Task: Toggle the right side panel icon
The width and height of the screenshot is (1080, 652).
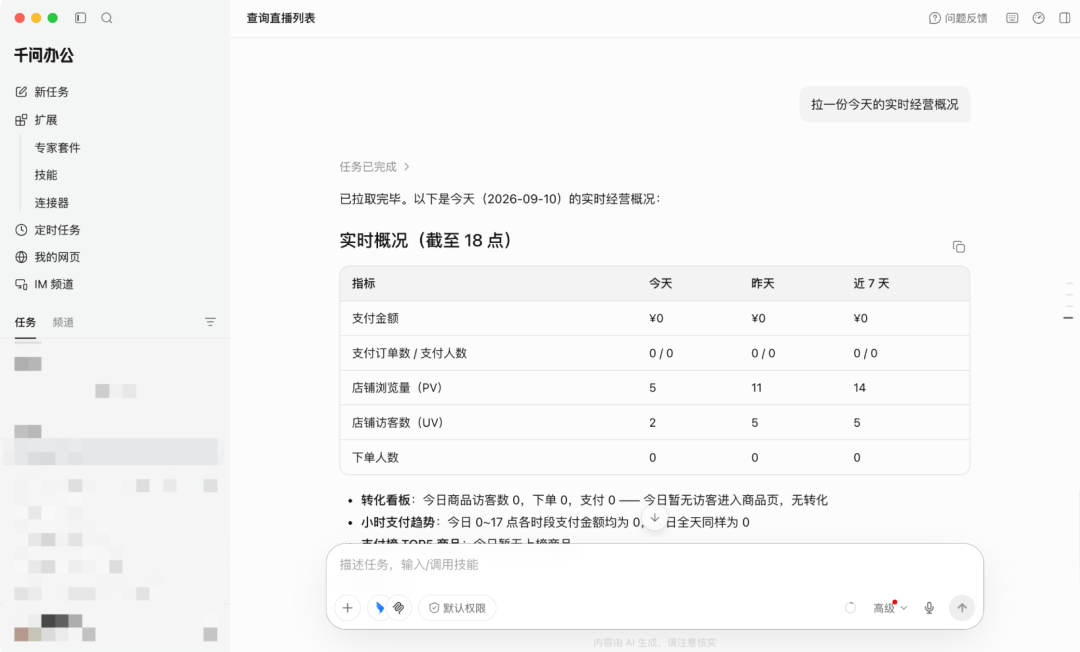Action: 1065,18
